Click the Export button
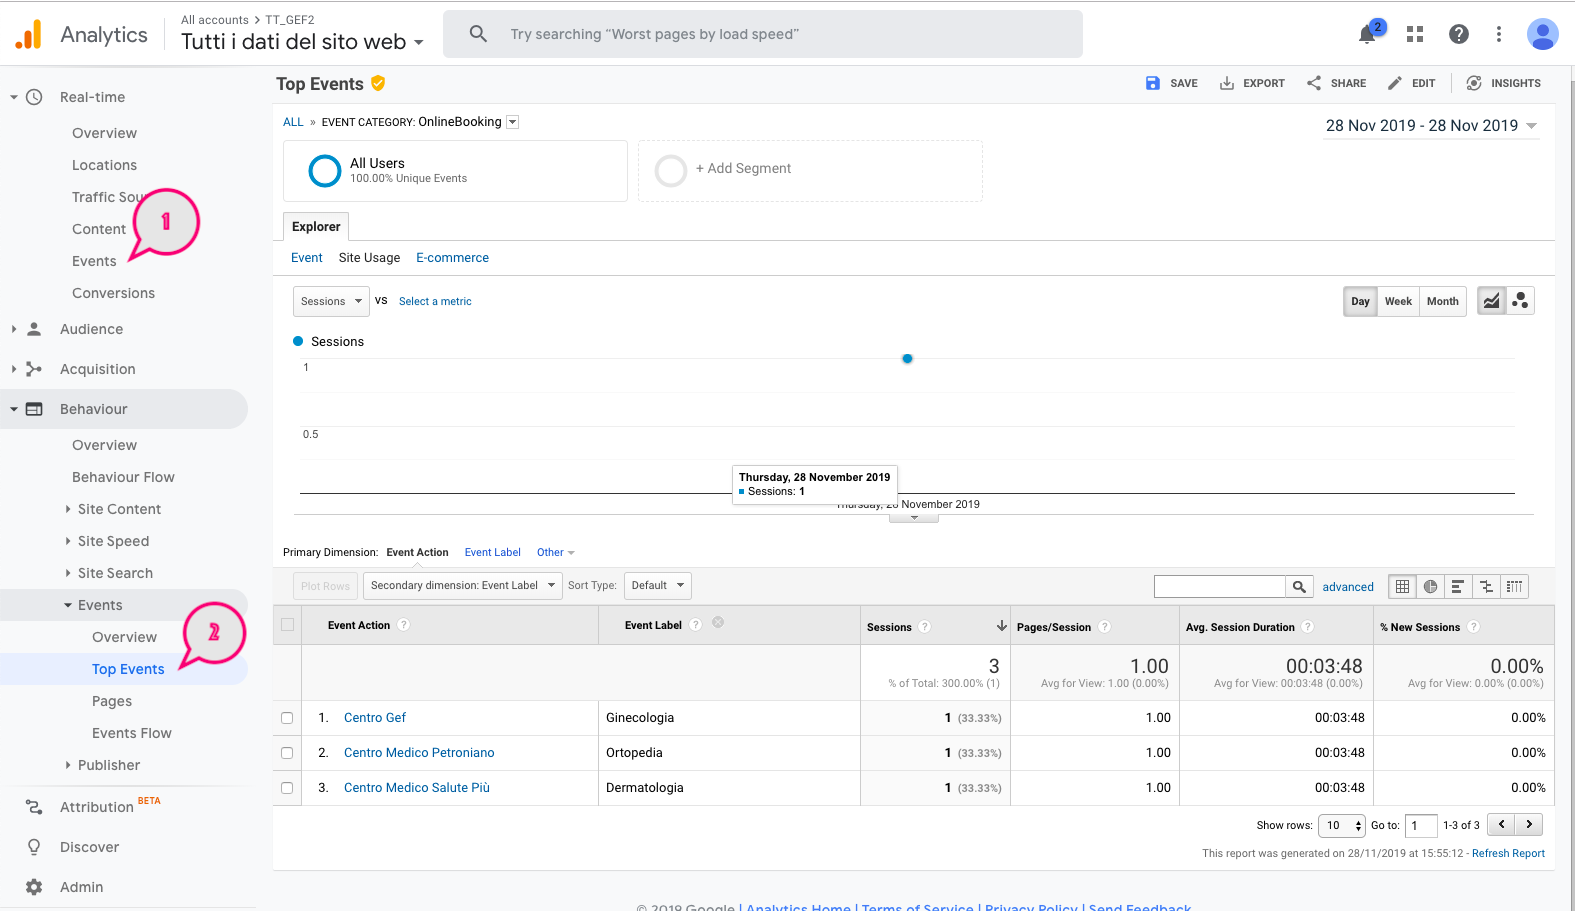Image resolution: width=1575 pixels, height=911 pixels. click(x=1252, y=83)
